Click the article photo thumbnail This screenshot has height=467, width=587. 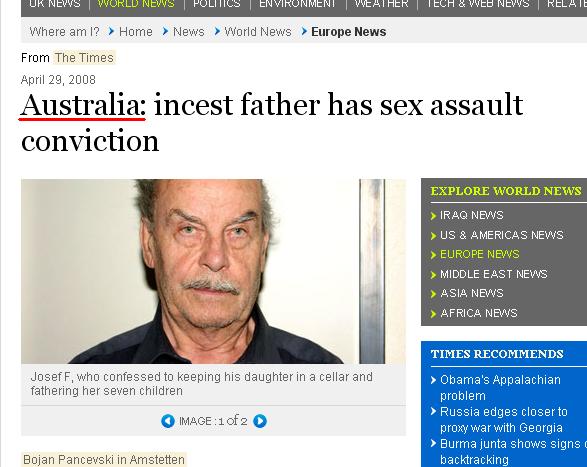click(213, 271)
